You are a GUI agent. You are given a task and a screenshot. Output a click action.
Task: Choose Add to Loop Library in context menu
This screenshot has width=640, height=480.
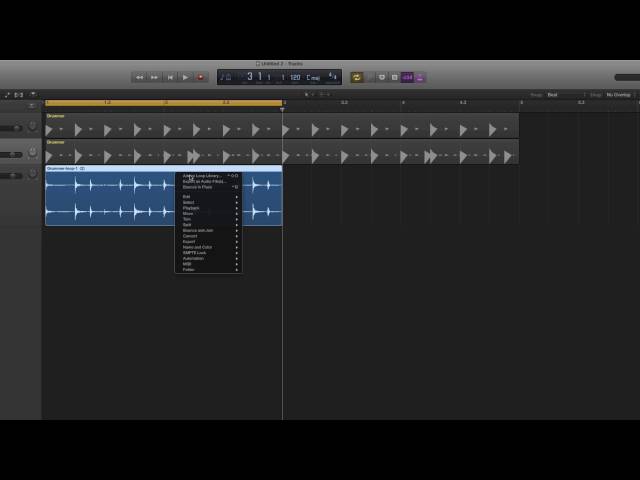[x=209, y=176]
